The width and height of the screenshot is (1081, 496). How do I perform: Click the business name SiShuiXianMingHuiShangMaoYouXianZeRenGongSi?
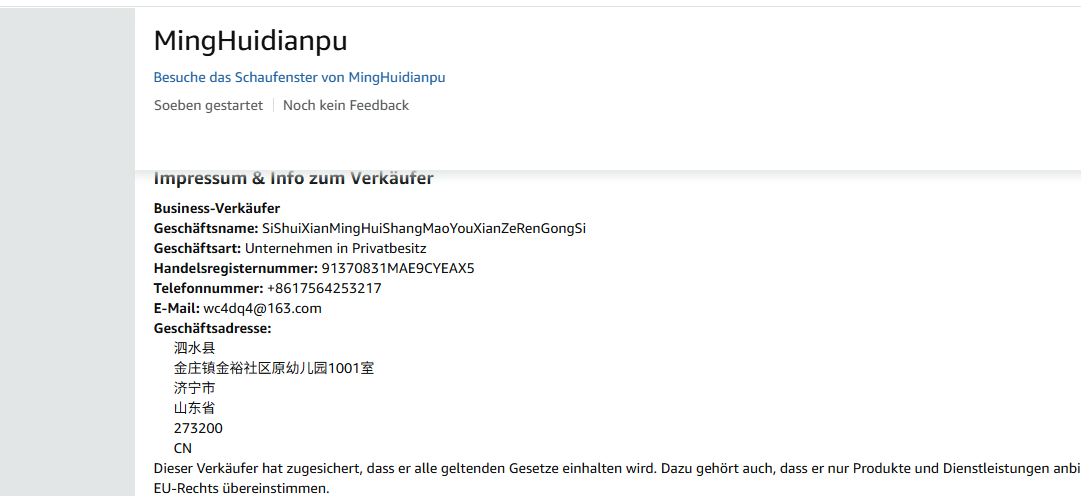pos(416,228)
